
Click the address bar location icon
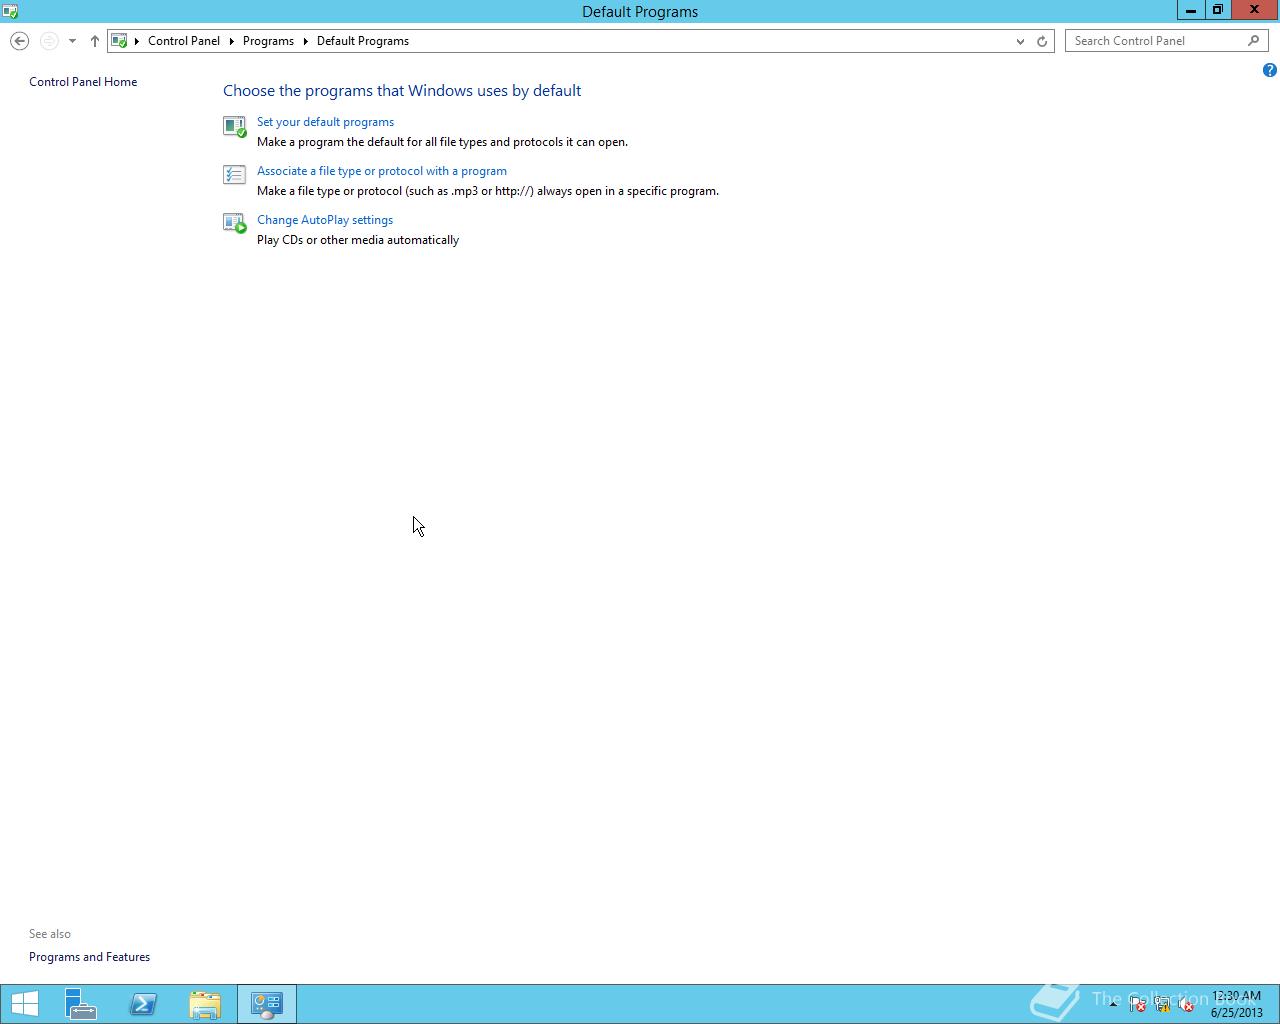coord(119,41)
